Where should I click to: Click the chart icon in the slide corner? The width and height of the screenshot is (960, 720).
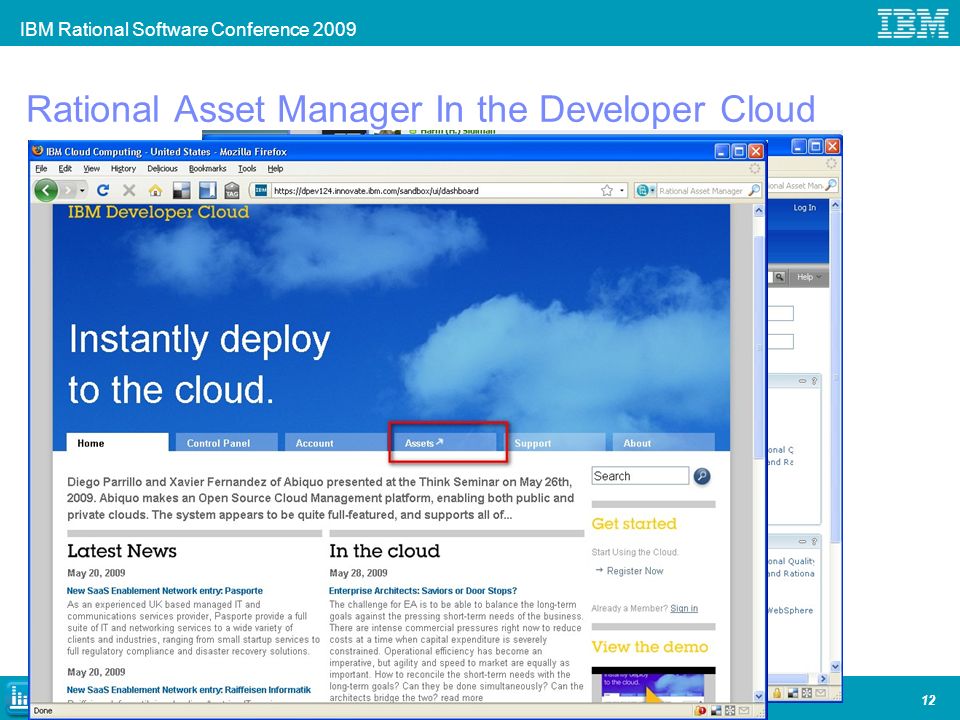(18, 698)
